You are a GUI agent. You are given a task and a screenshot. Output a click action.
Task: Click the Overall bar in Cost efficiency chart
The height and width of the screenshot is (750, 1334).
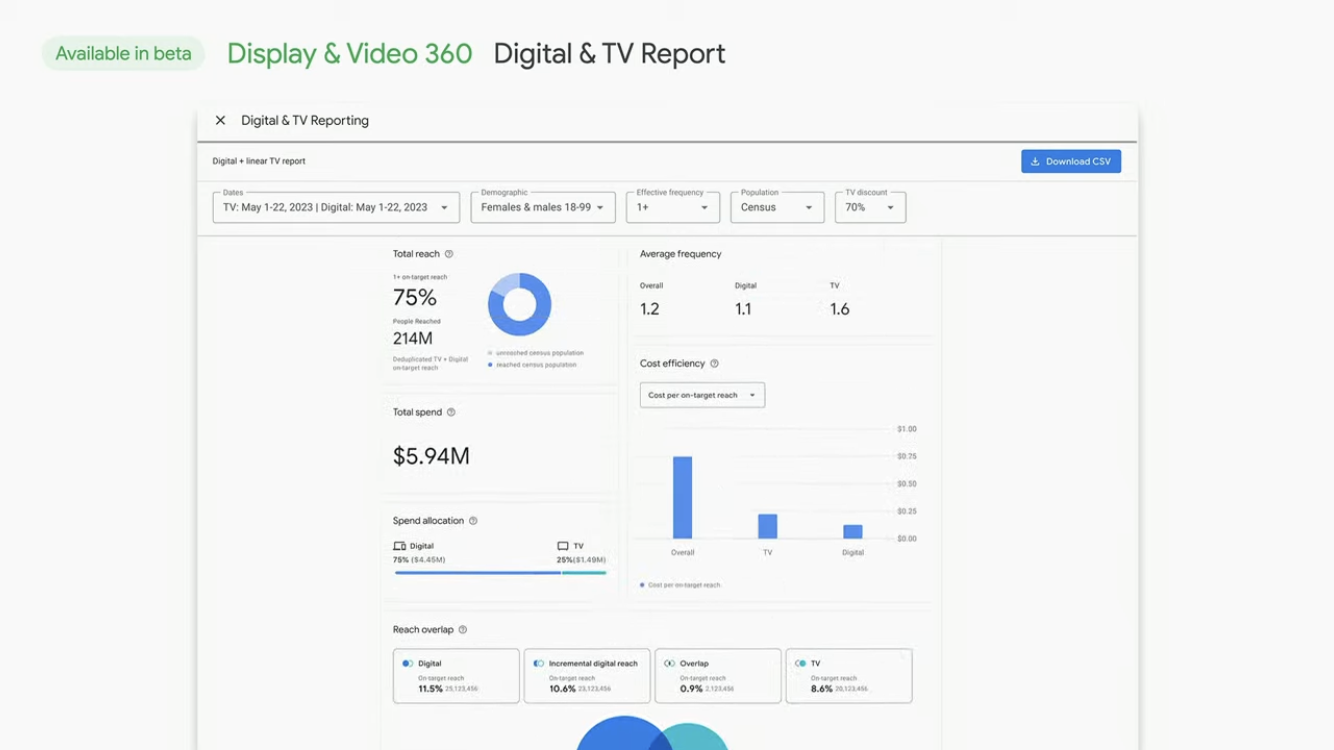pyautogui.click(x=683, y=497)
